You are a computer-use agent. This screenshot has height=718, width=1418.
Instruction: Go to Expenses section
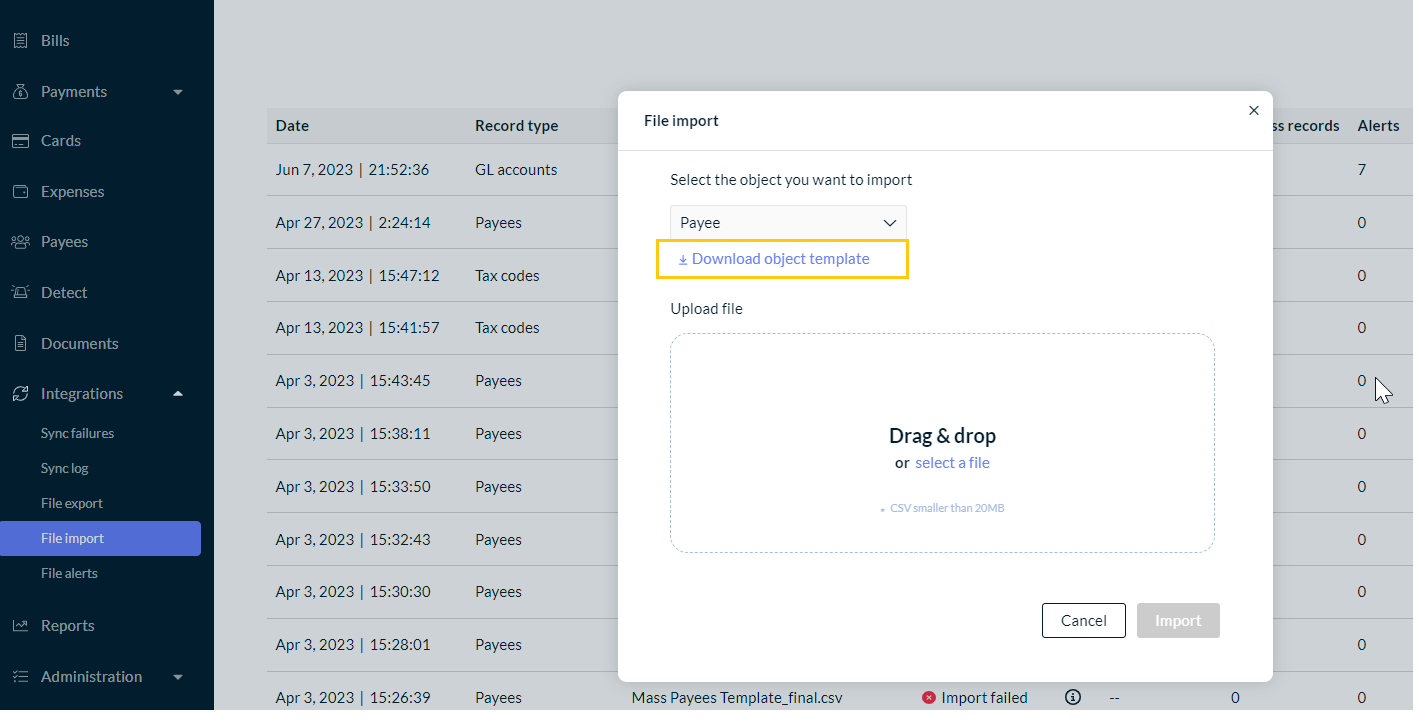point(72,192)
